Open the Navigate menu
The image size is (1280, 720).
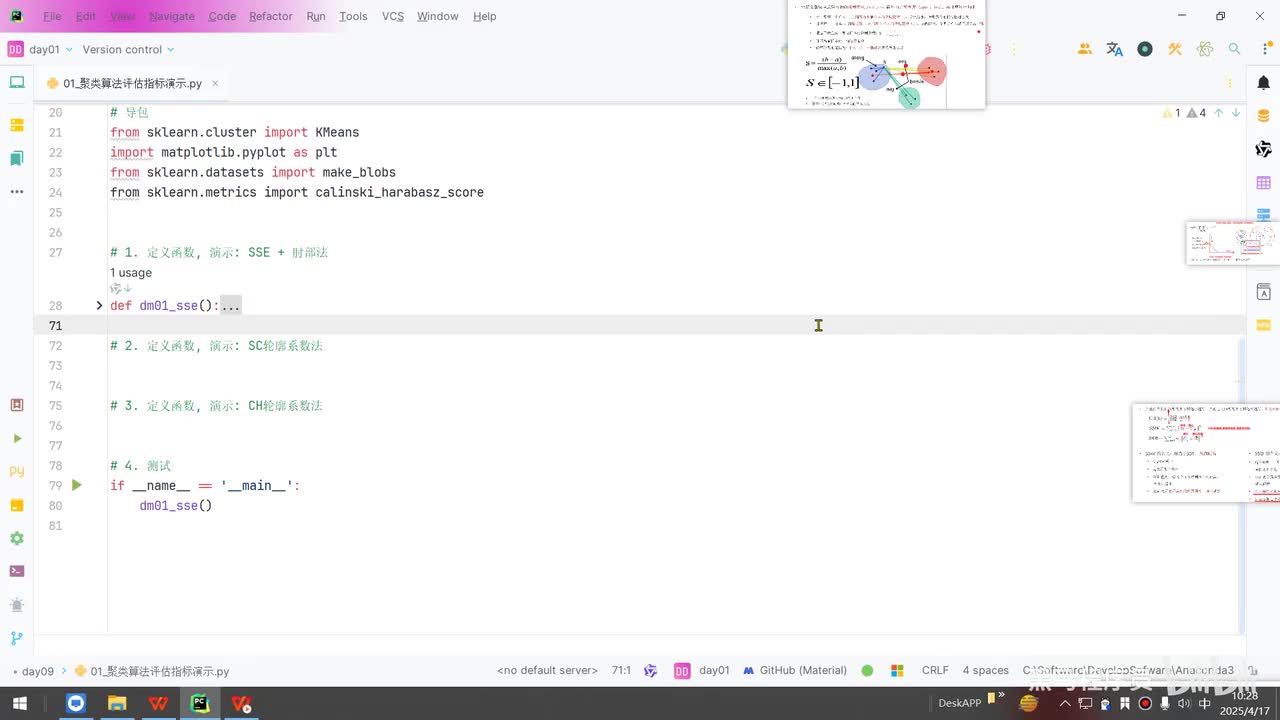click(172, 16)
